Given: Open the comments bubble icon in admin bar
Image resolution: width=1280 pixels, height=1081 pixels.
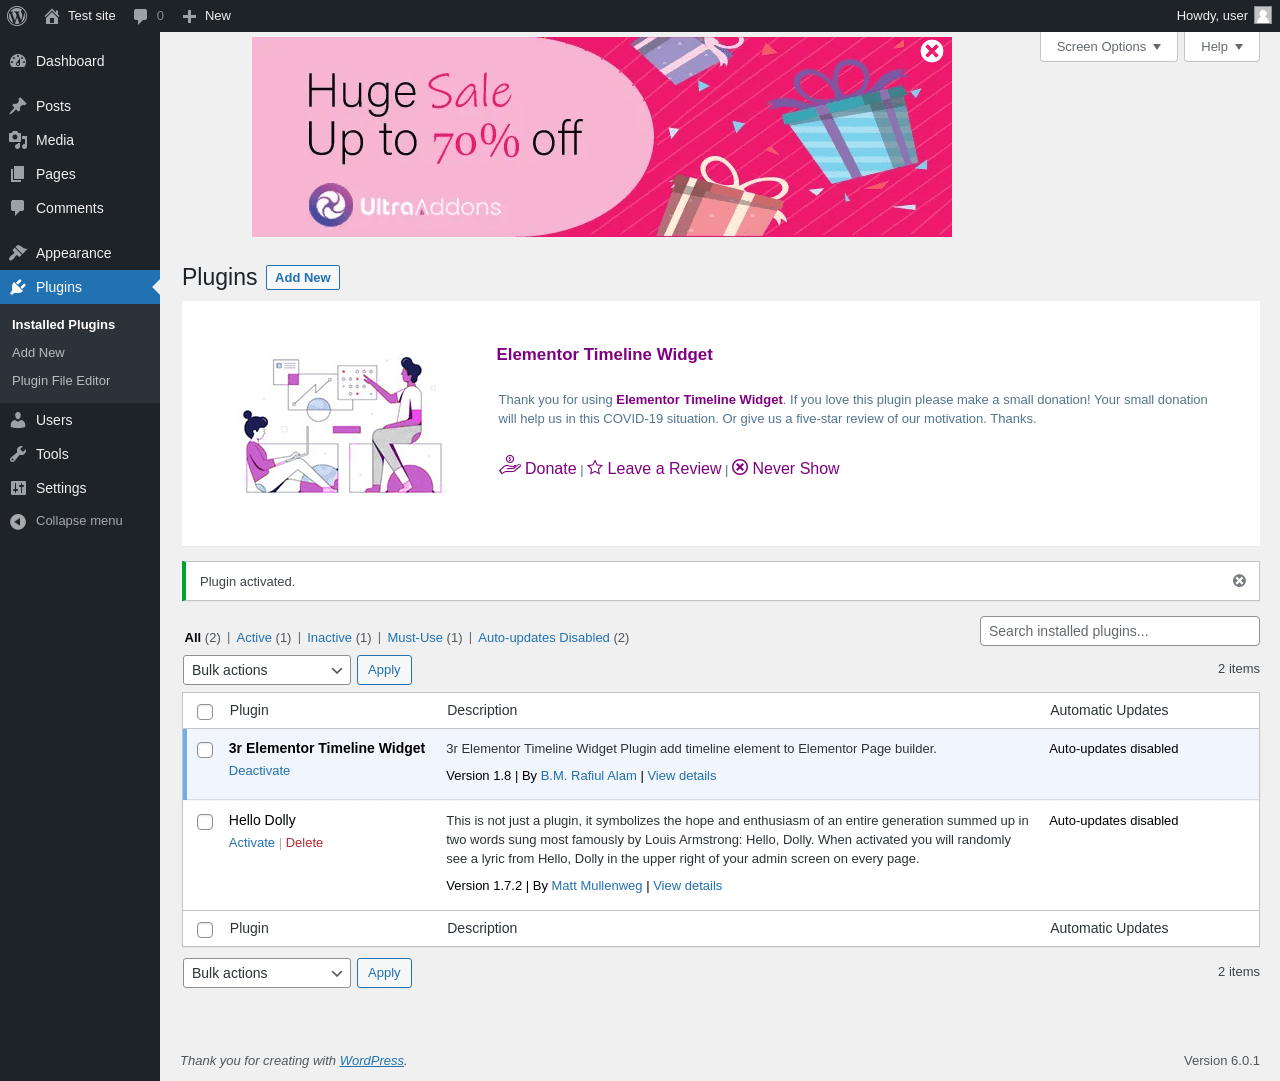Looking at the screenshot, I should pos(140,16).
